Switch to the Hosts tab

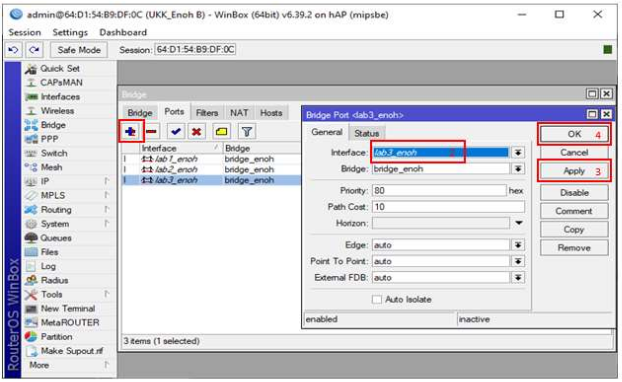click(271, 113)
